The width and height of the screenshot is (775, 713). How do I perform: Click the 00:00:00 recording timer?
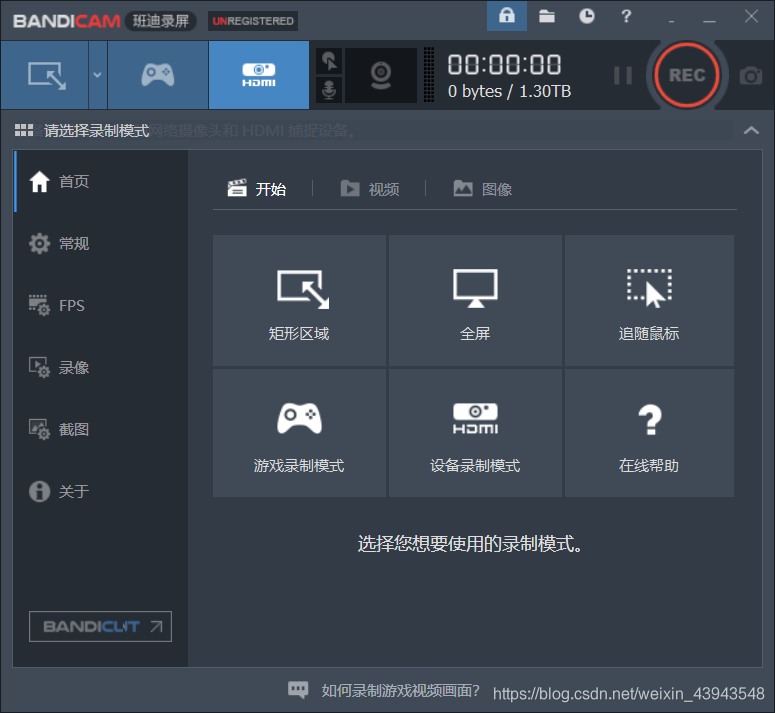pos(504,64)
